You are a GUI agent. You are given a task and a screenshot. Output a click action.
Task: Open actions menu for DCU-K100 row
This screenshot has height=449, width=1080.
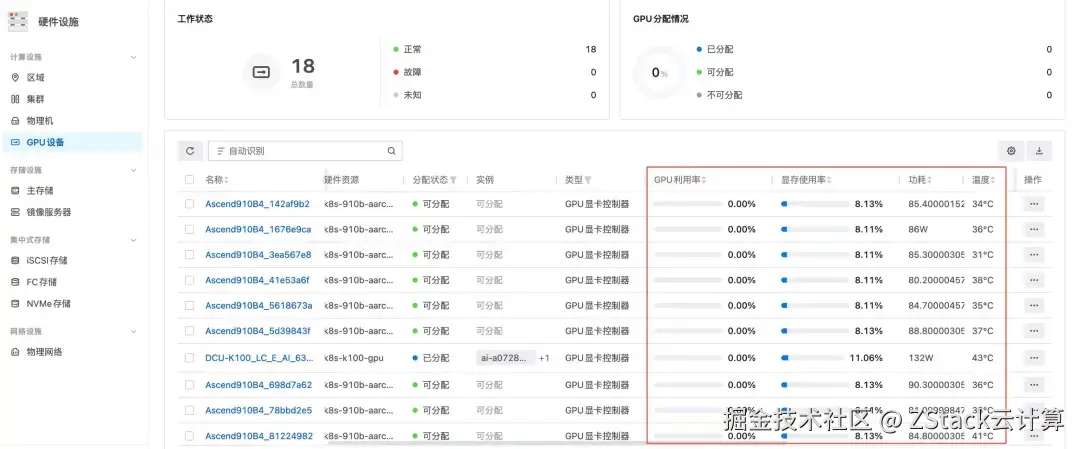click(x=1034, y=358)
